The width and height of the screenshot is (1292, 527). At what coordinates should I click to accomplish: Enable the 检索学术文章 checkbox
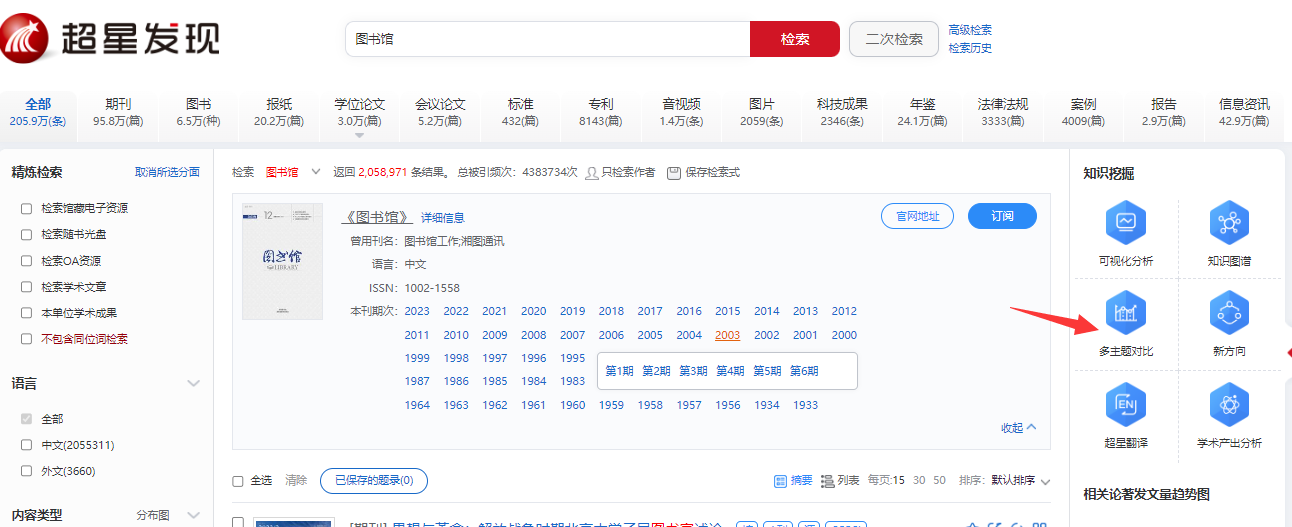coord(27,287)
